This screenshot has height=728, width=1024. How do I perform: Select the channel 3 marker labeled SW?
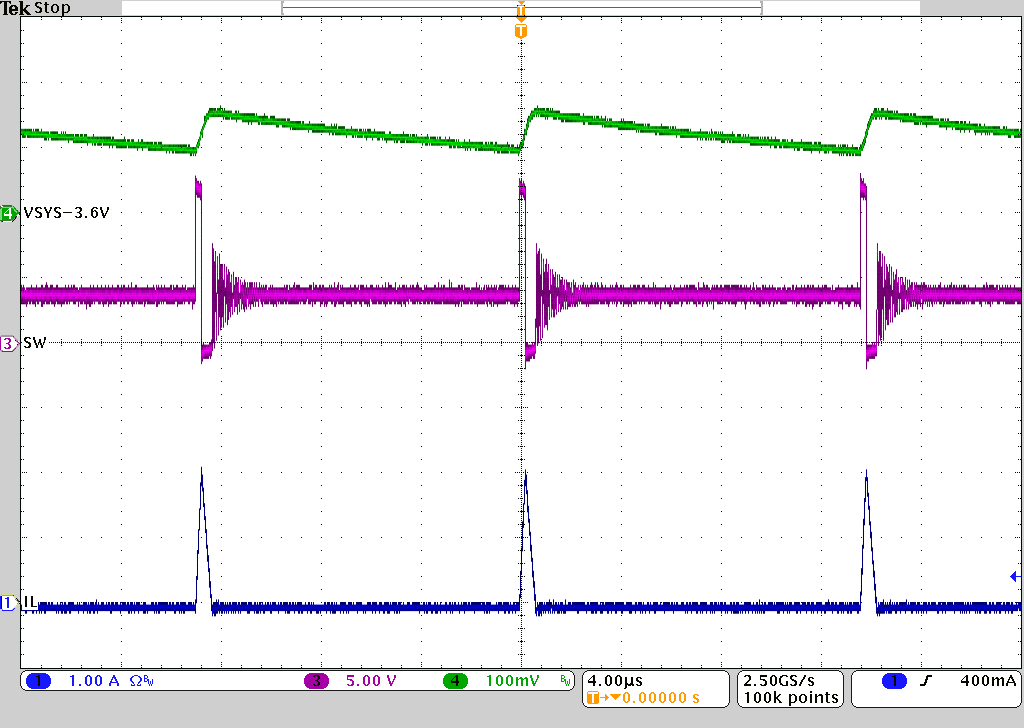pyautogui.click(x=8, y=342)
